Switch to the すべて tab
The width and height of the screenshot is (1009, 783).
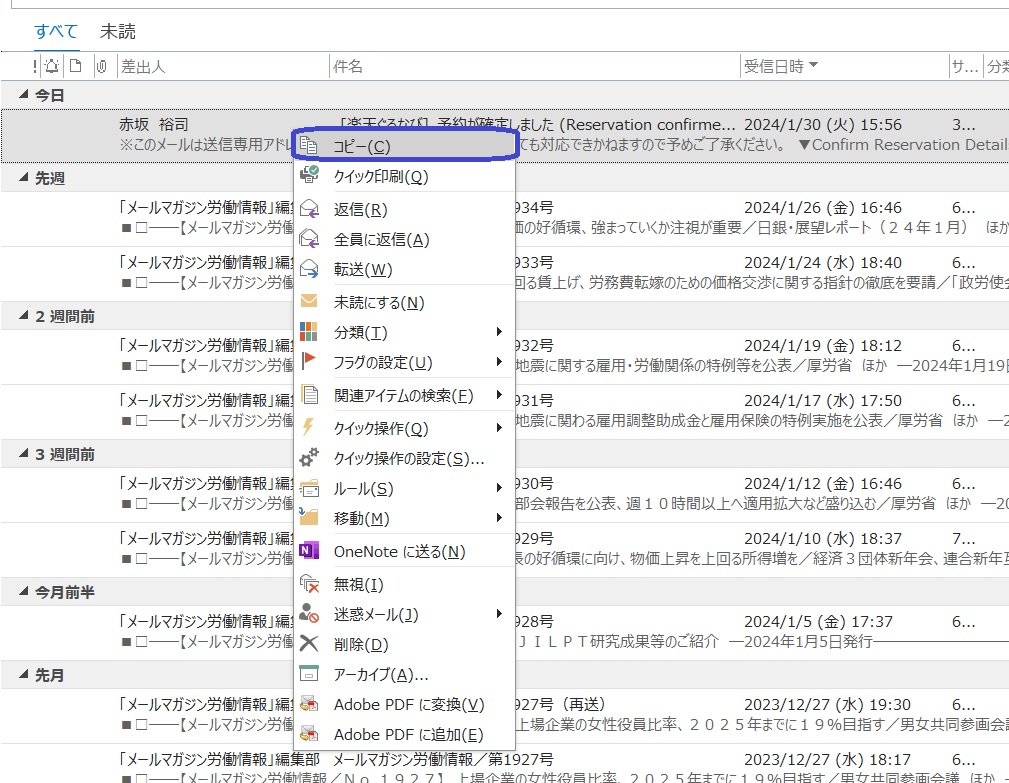coord(56,31)
